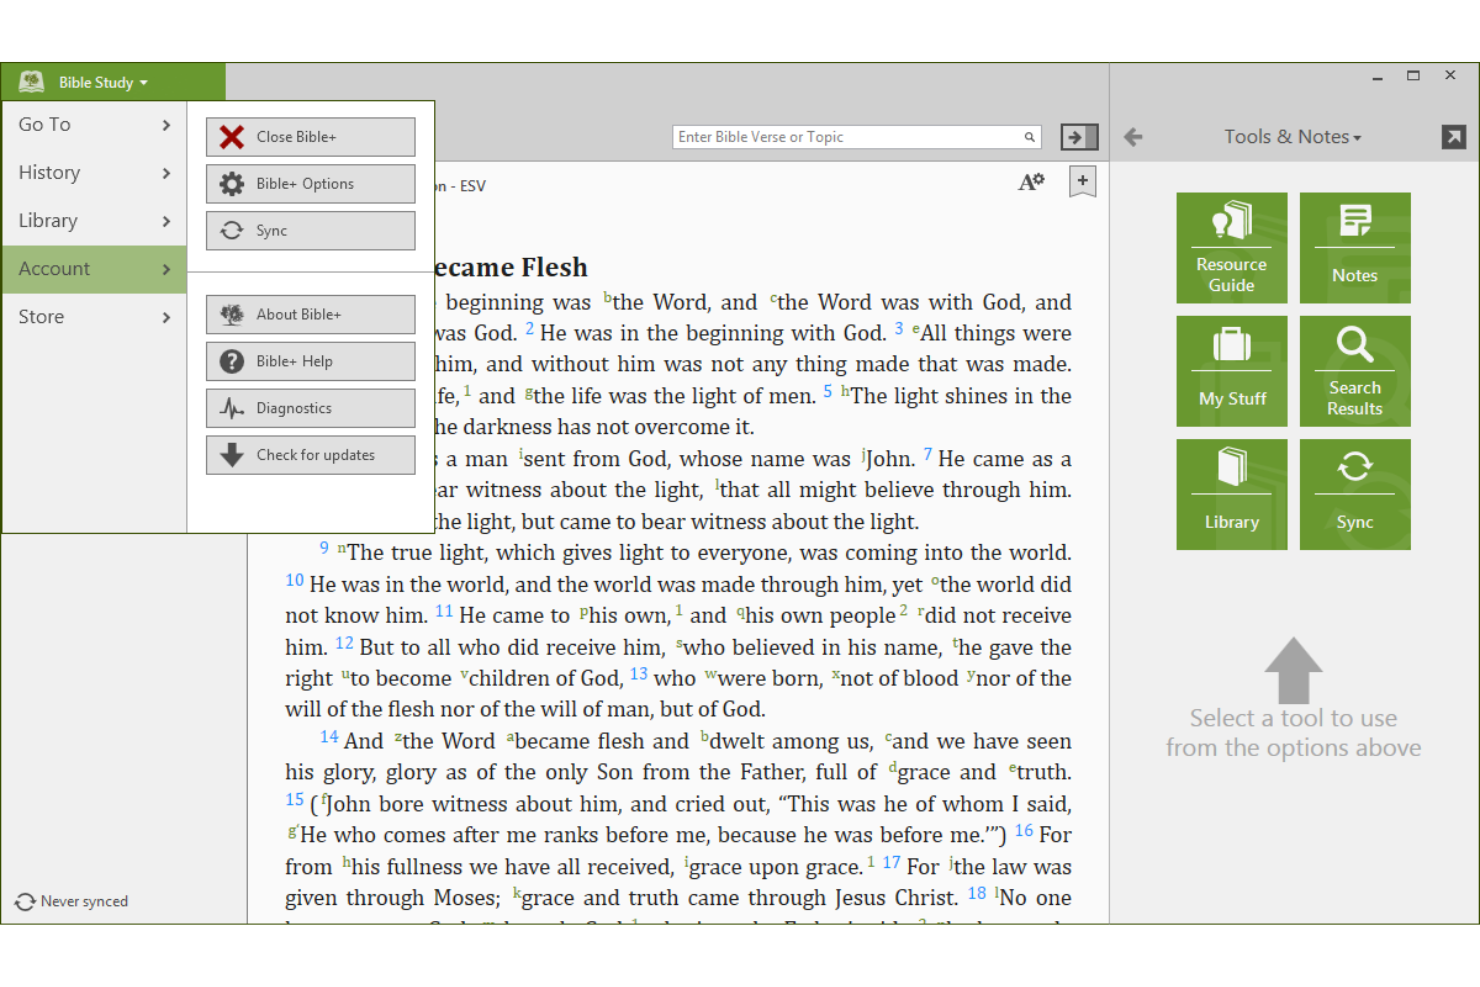Select the Account menu item
Viewport: 1480px width, 987px height.
94,269
